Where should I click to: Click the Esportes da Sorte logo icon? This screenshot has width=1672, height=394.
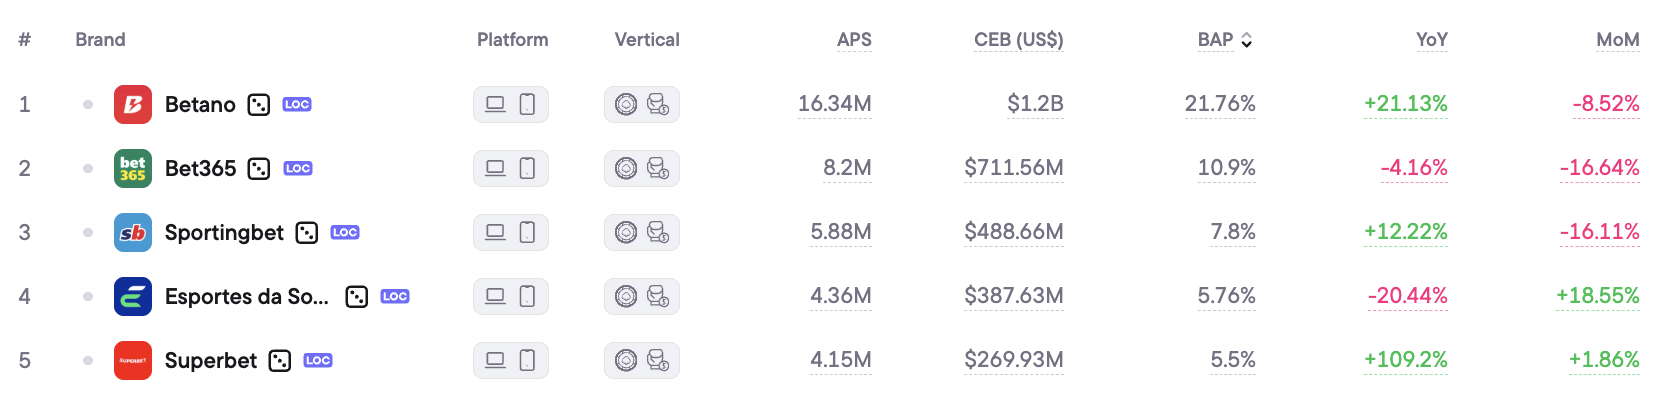point(133,296)
